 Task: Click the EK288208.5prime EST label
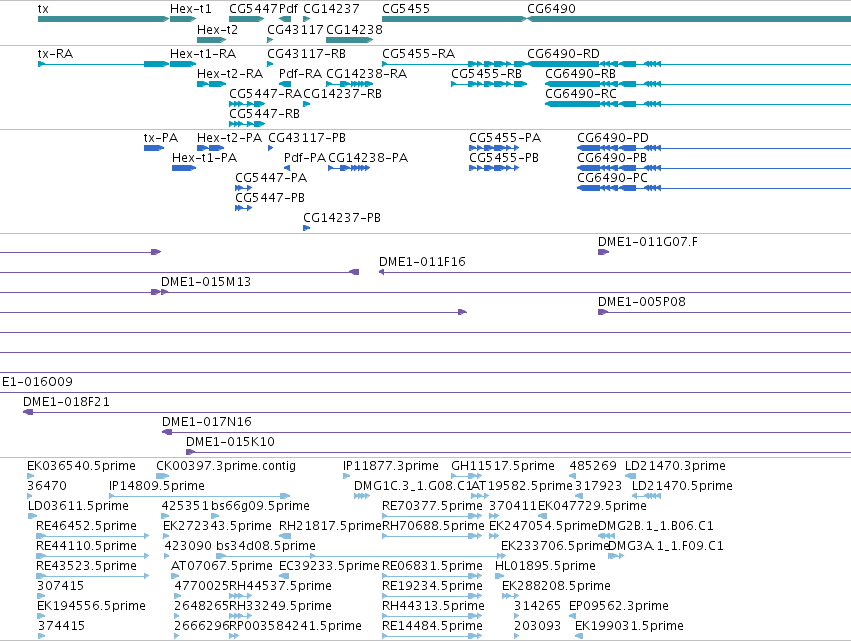pyautogui.click(x=556, y=586)
